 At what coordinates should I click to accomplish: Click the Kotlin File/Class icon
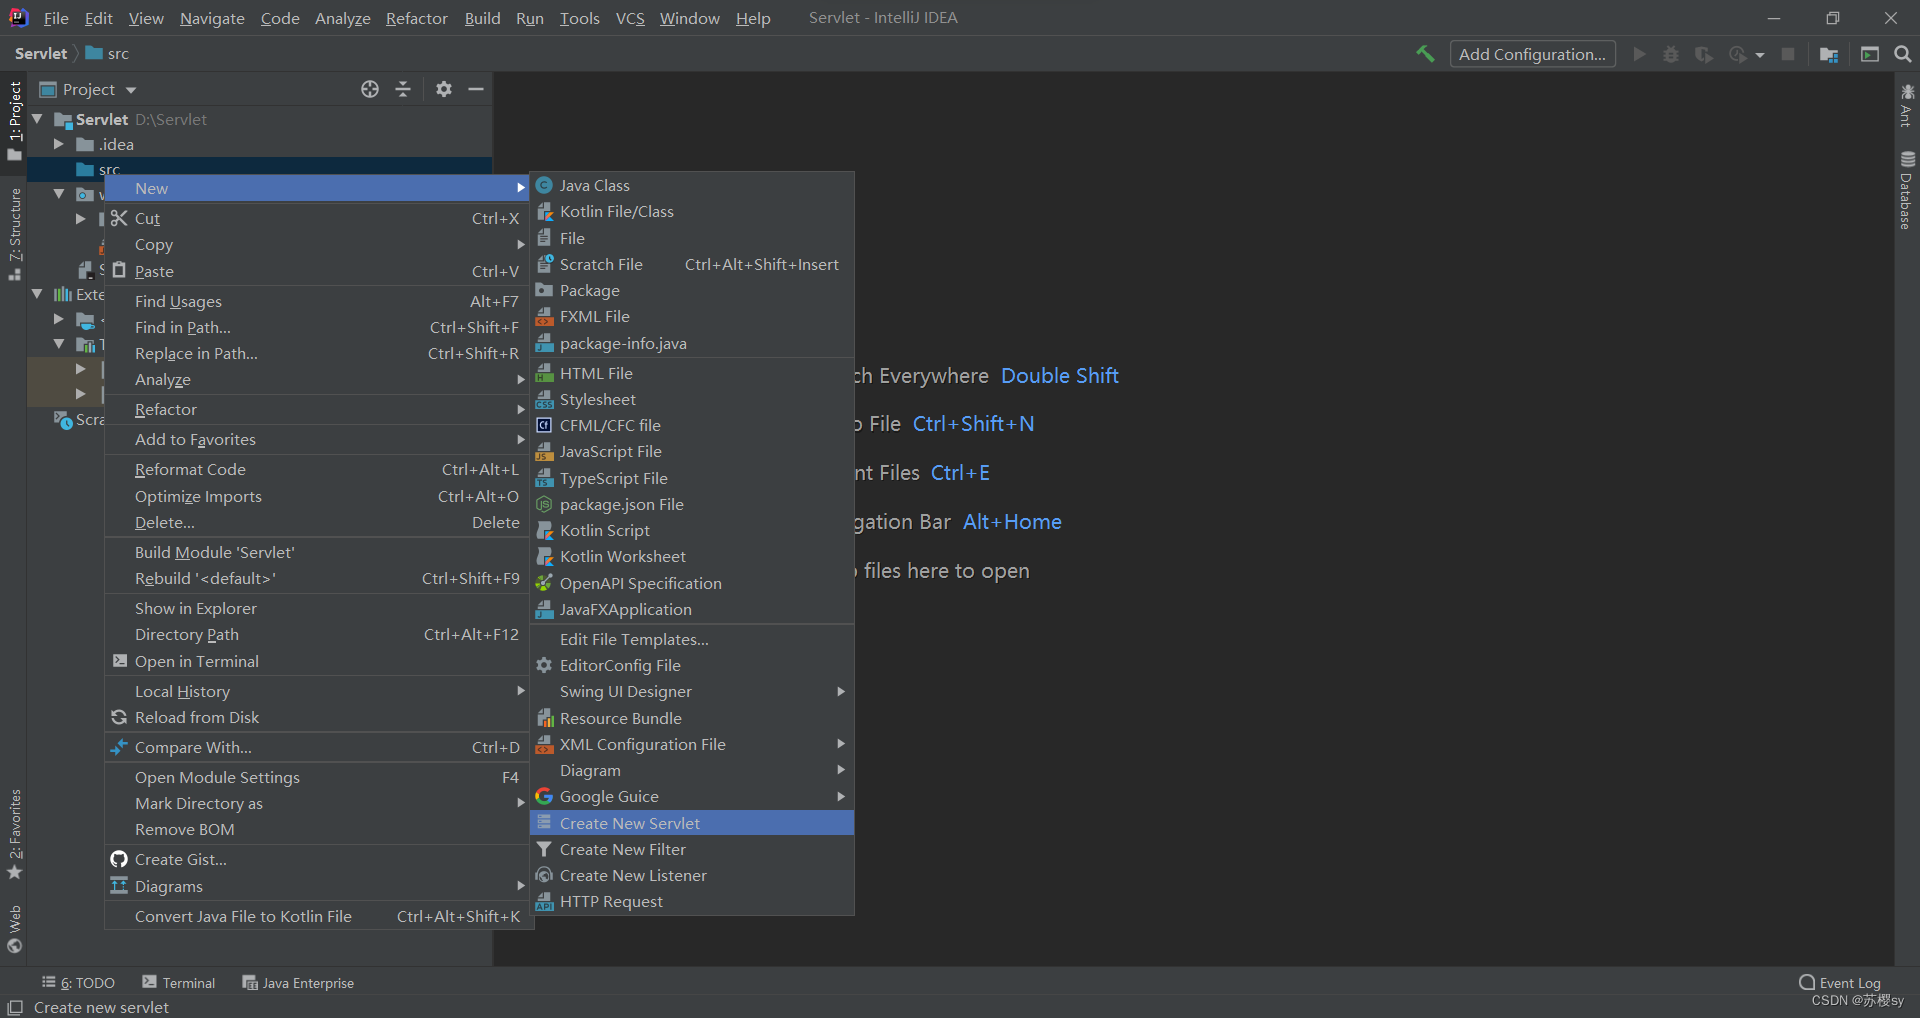(544, 211)
